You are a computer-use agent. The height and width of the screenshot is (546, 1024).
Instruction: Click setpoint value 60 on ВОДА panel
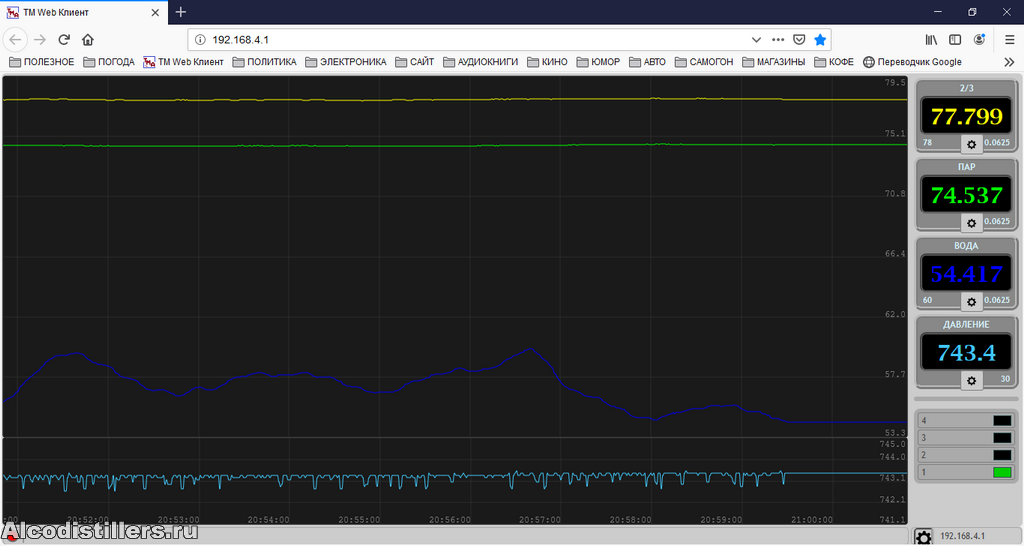927,300
